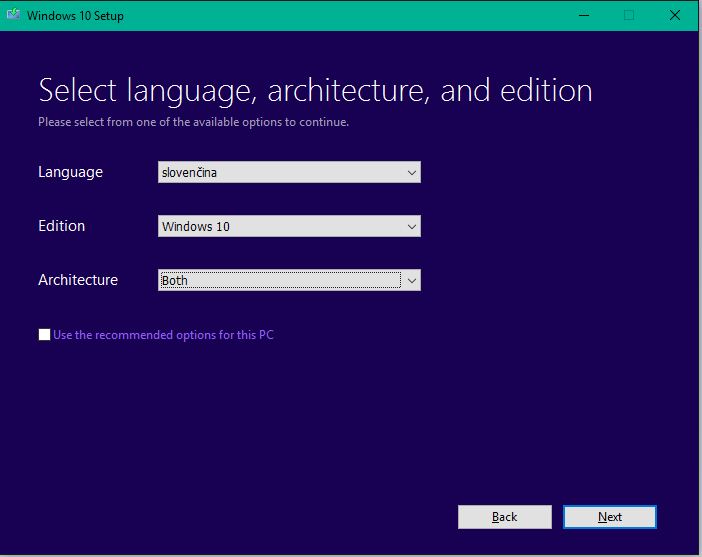Click 'Please select from one of the available options' text
Image resolution: width=702 pixels, height=557 pixels.
[193, 122]
